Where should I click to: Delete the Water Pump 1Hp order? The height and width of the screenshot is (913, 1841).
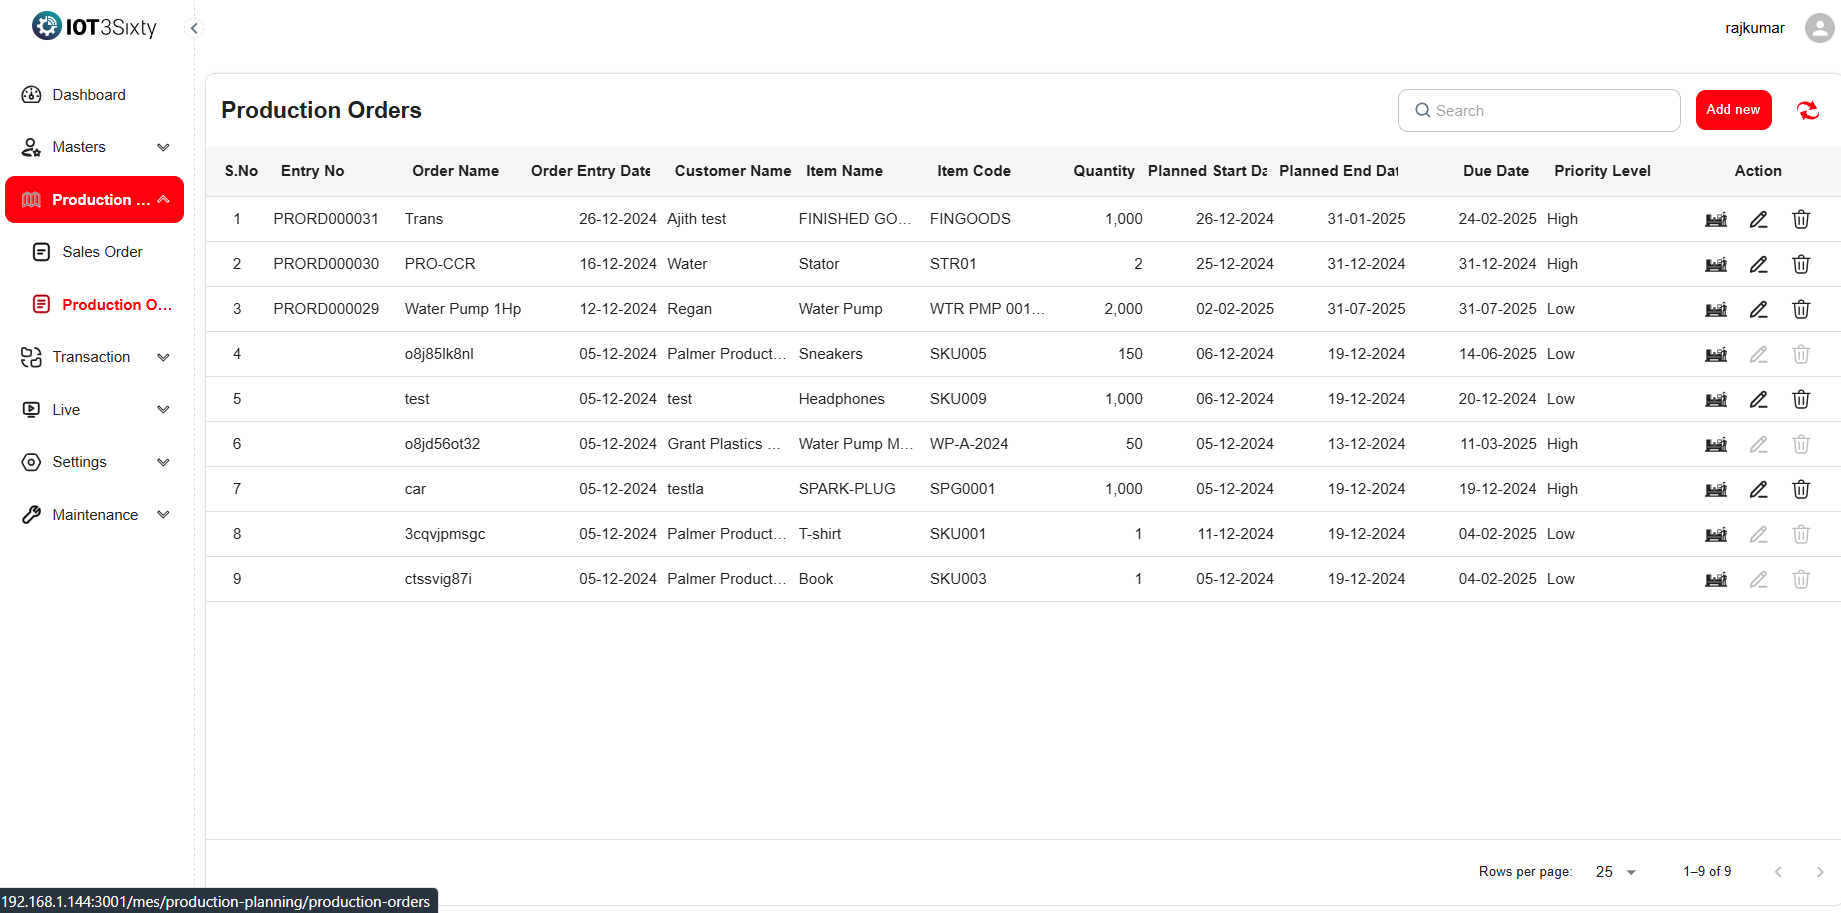coord(1800,310)
